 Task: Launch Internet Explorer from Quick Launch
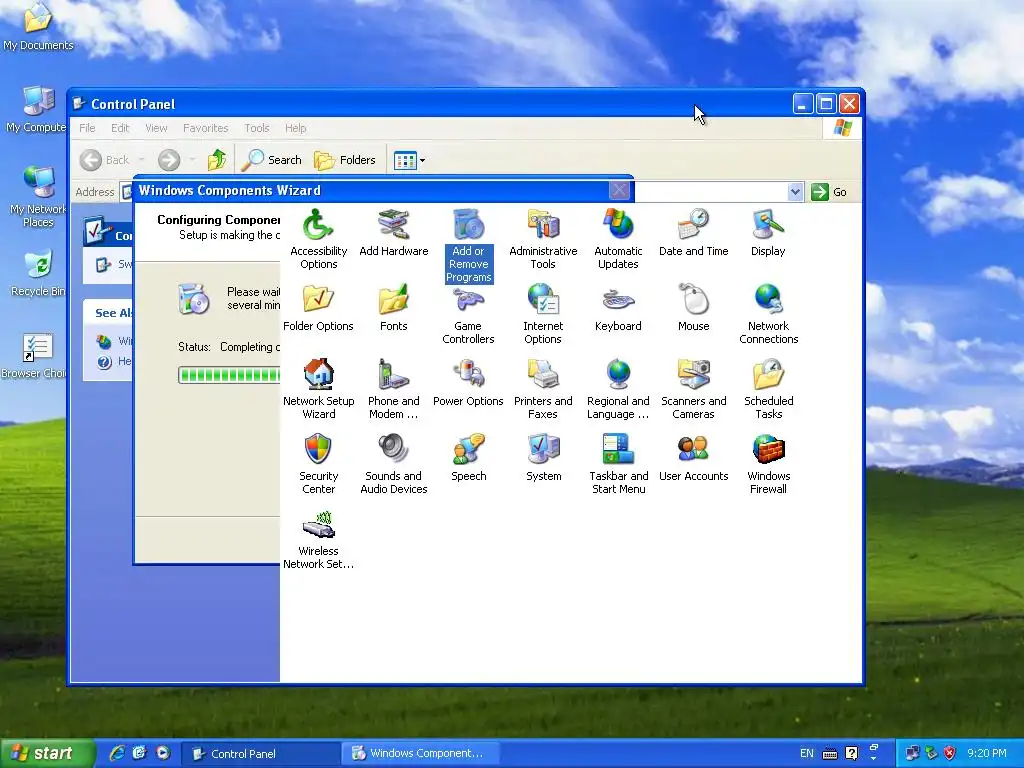coord(117,753)
